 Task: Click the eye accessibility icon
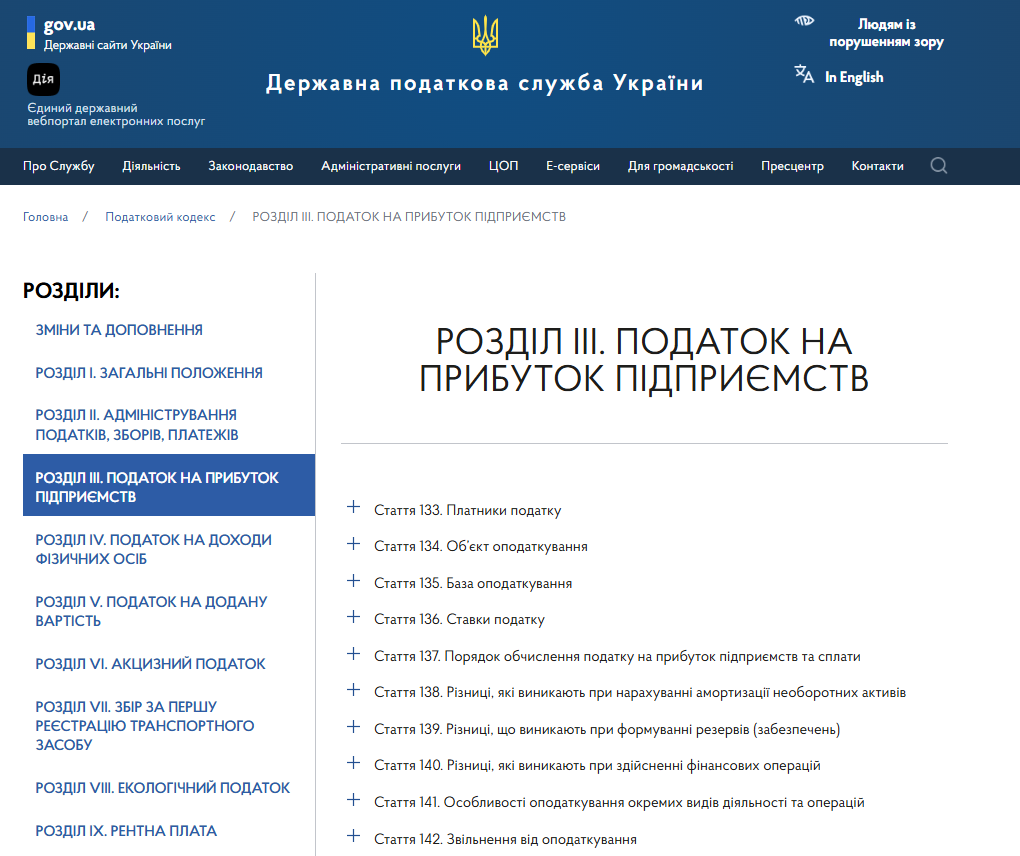(x=804, y=21)
